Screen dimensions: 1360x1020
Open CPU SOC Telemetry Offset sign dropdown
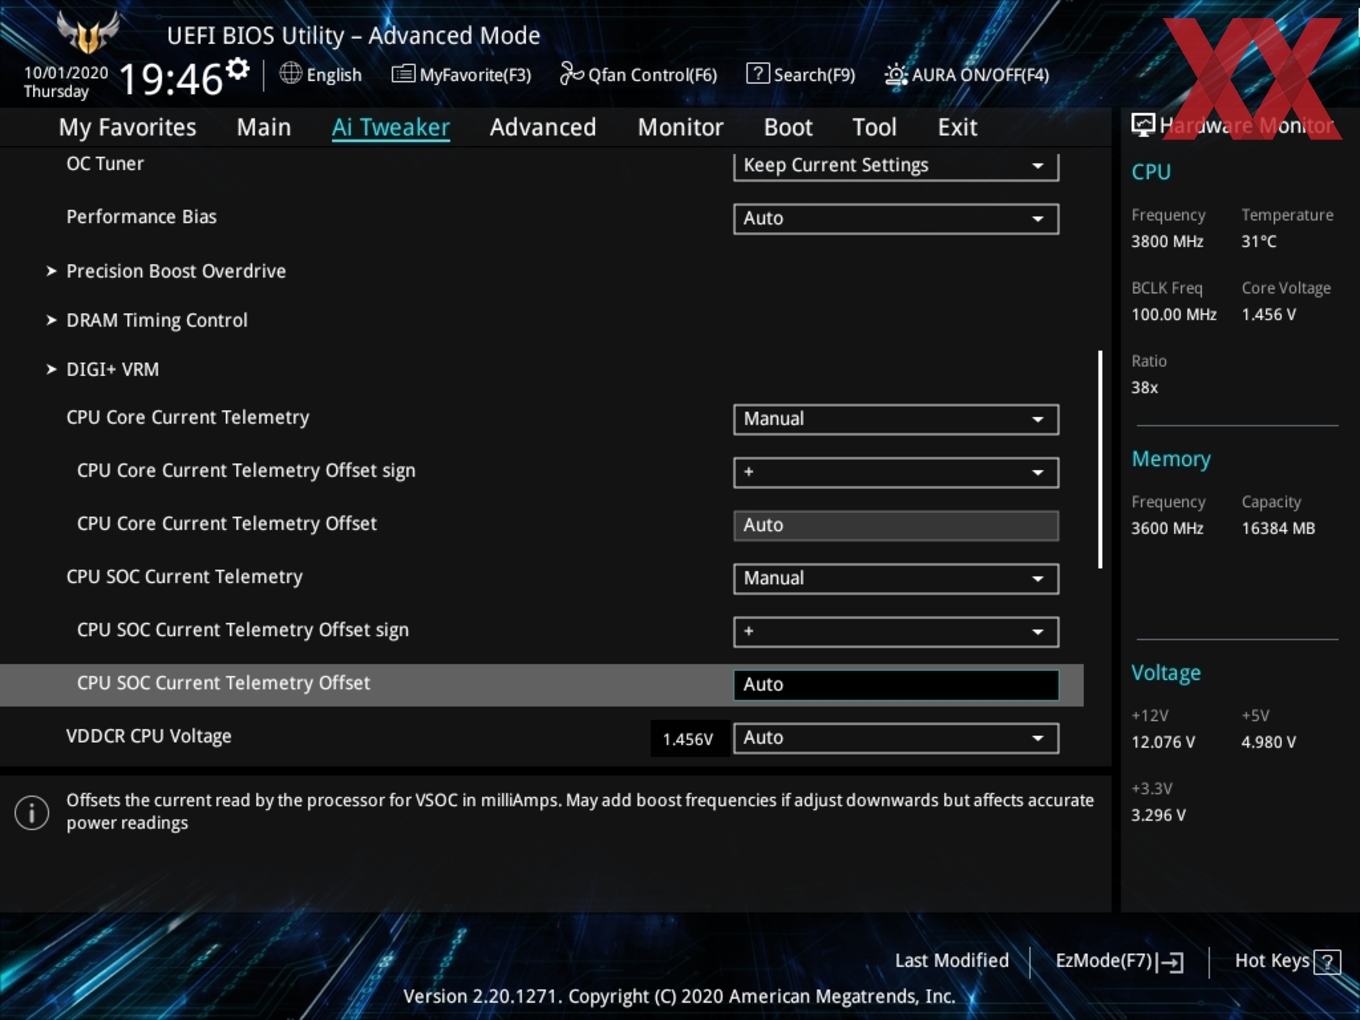click(896, 631)
